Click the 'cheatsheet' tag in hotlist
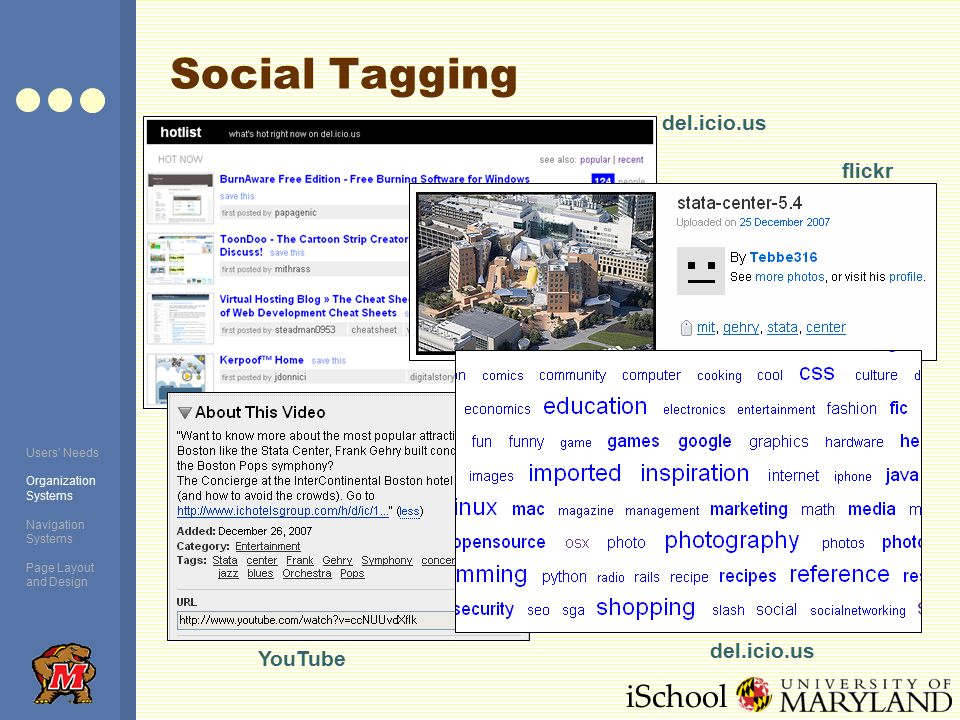This screenshot has height=720, width=960. click(374, 329)
